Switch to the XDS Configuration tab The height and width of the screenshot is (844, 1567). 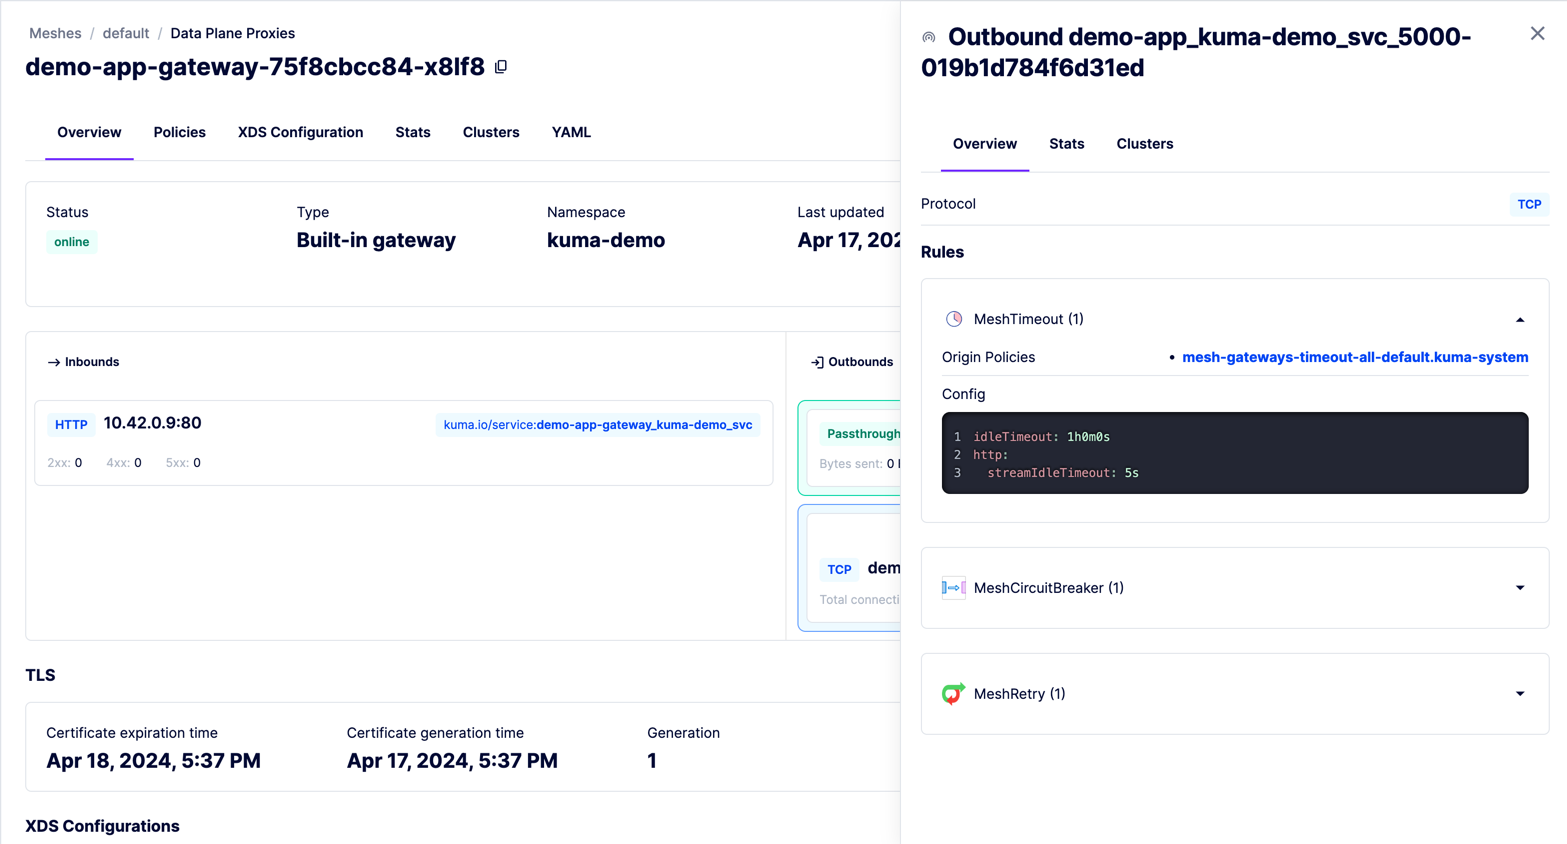(300, 132)
